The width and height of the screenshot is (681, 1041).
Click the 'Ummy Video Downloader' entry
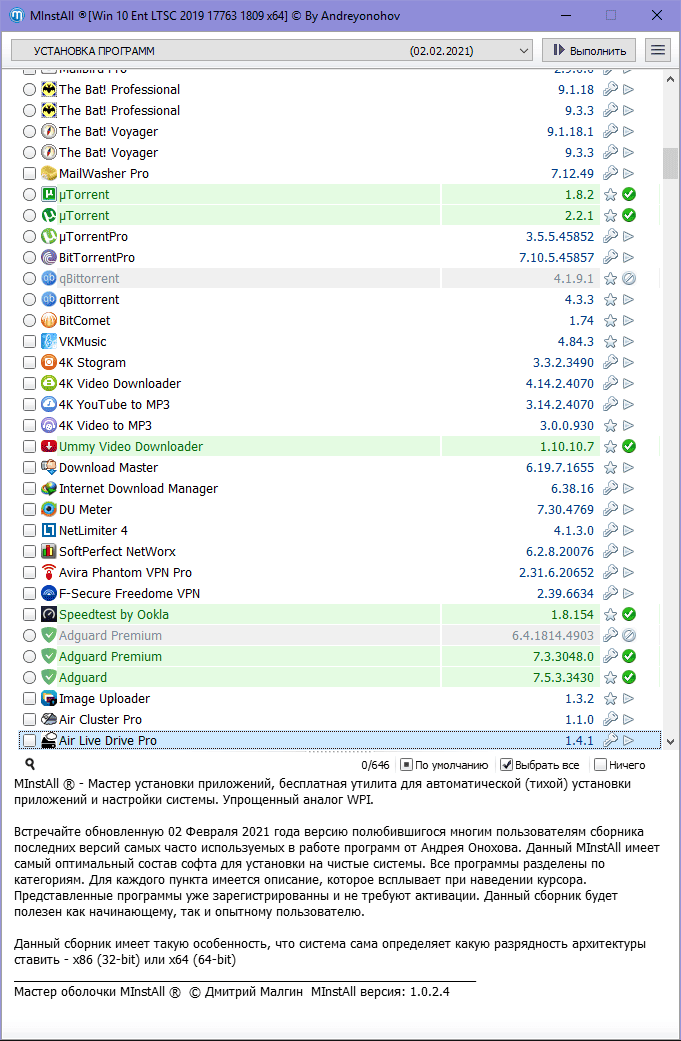(x=131, y=447)
